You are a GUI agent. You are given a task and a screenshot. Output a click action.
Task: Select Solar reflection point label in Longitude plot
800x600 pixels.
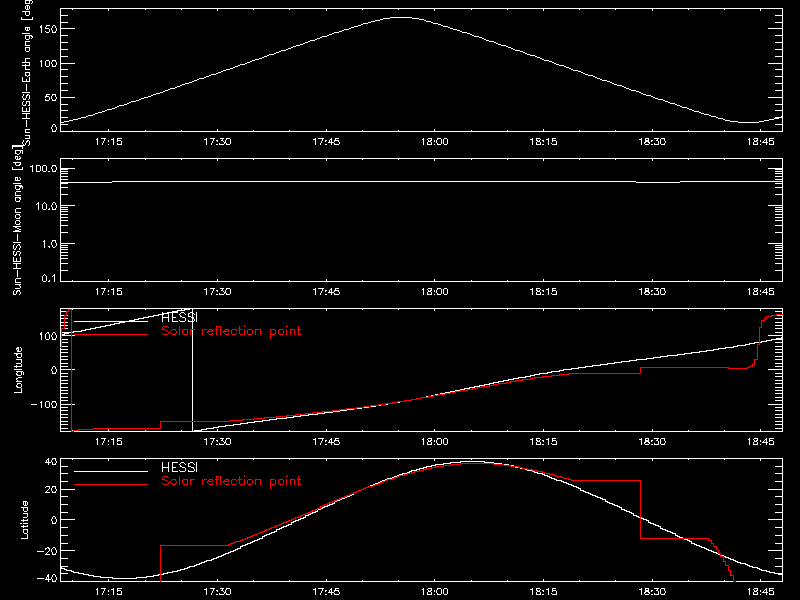tap(231, 331)
